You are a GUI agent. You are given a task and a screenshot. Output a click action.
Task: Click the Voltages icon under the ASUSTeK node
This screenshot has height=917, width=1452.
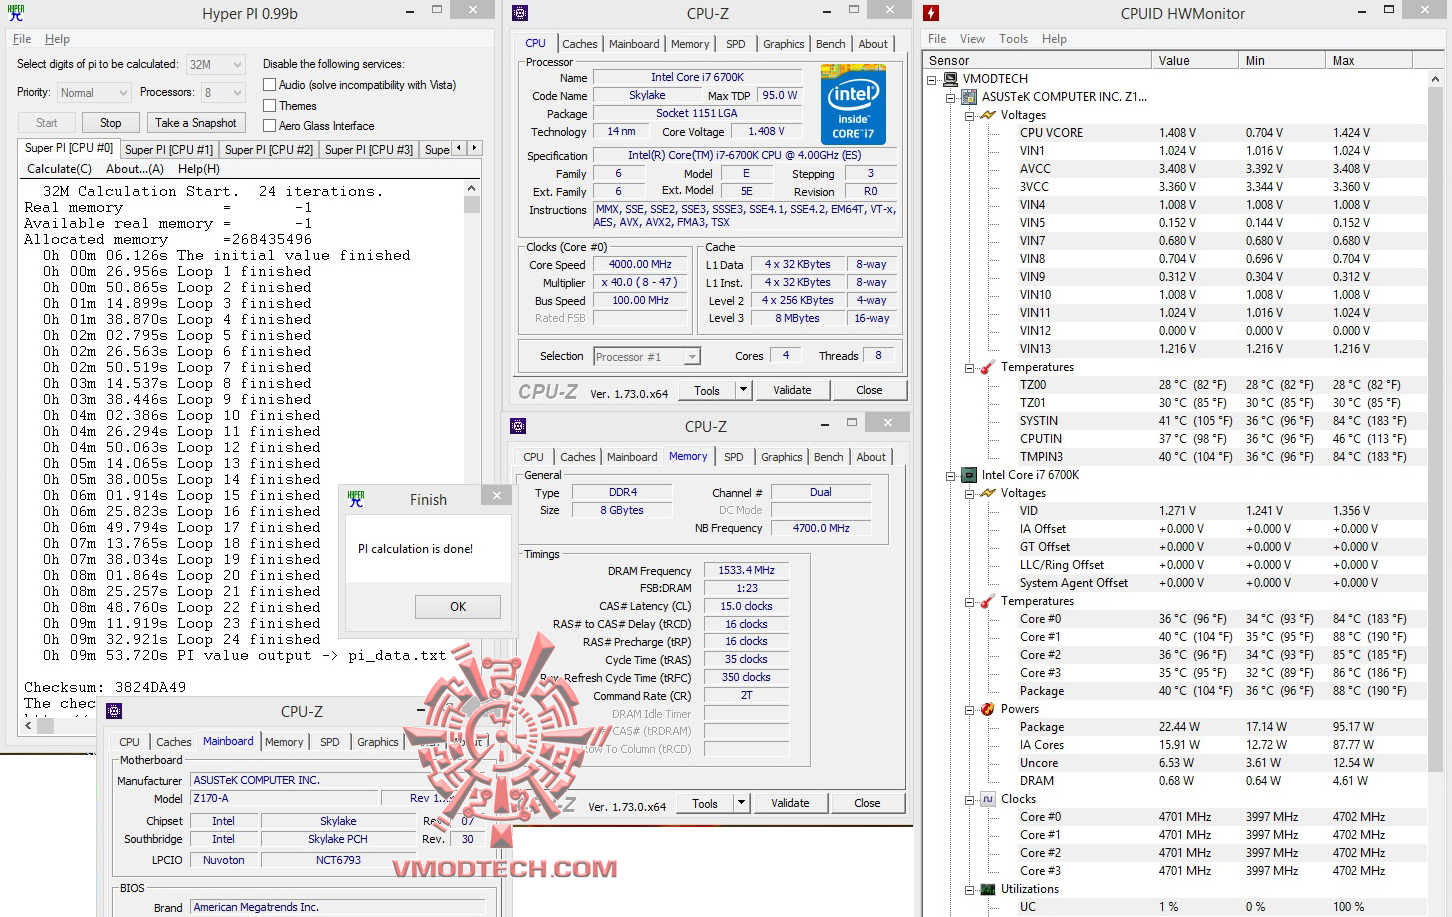coord(988,115)
